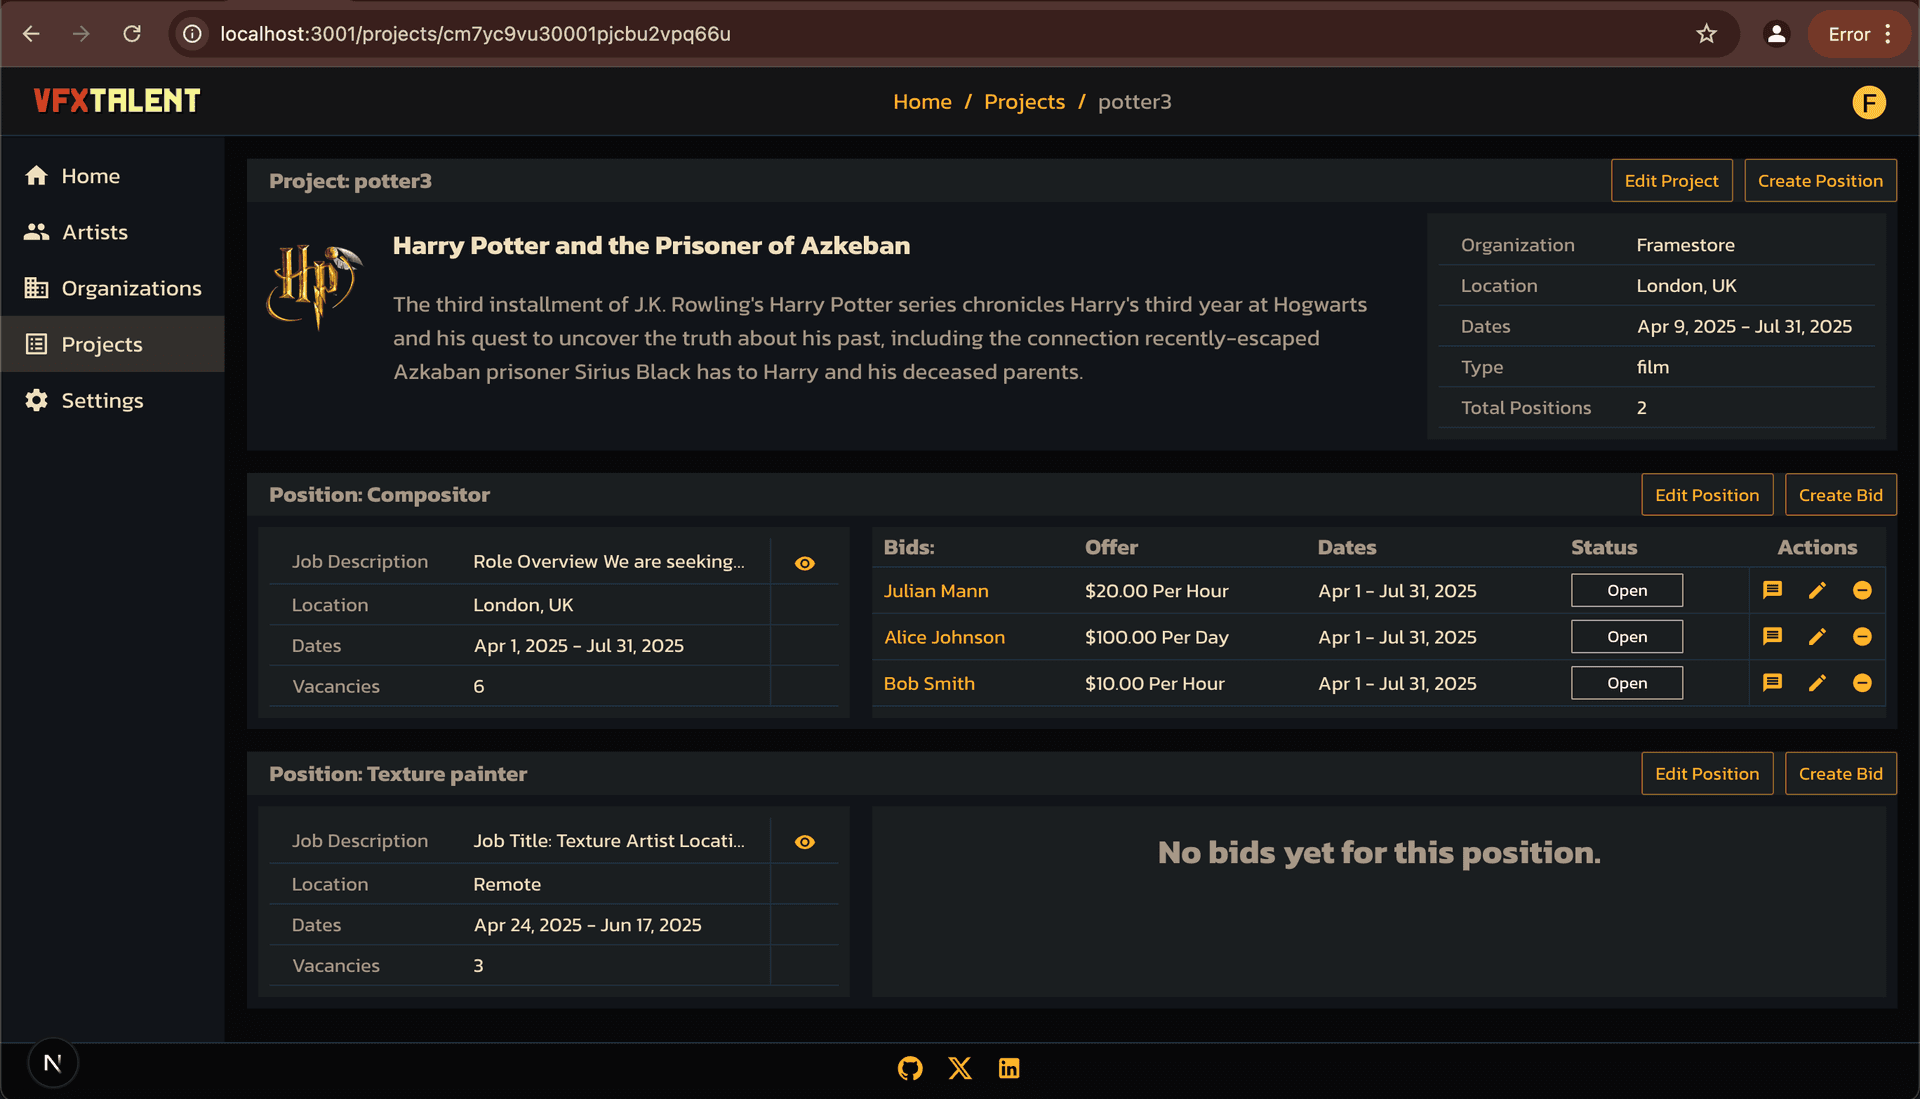Open the X (Twitter) footer link
Image resolution: width=1920 pixels, height=1099 pixels.
coord(960,1068)
